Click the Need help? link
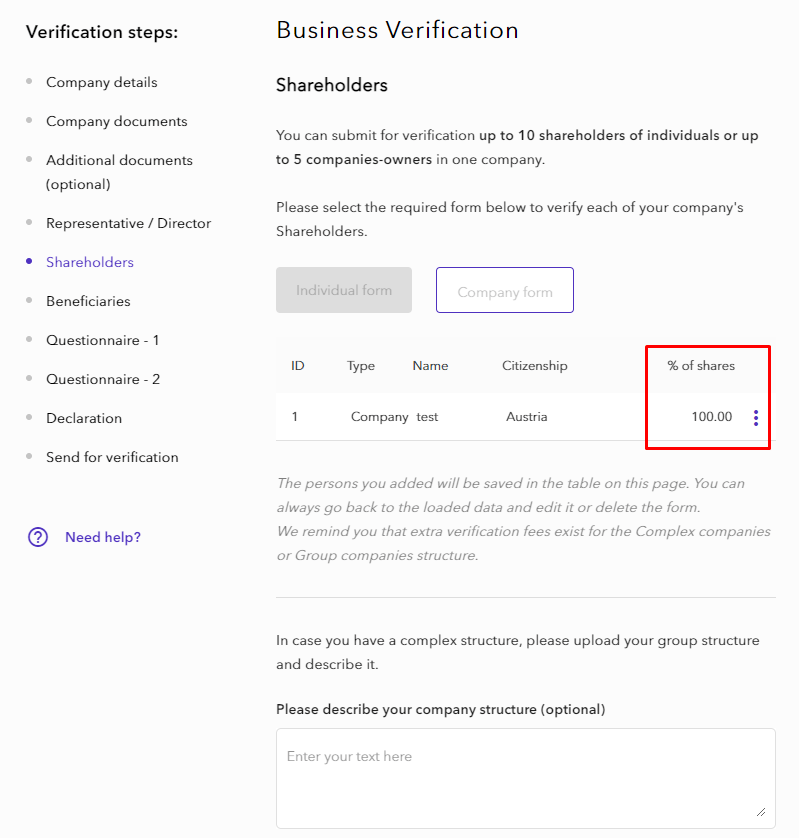This screenshot has height=838, width=799. 103,537
